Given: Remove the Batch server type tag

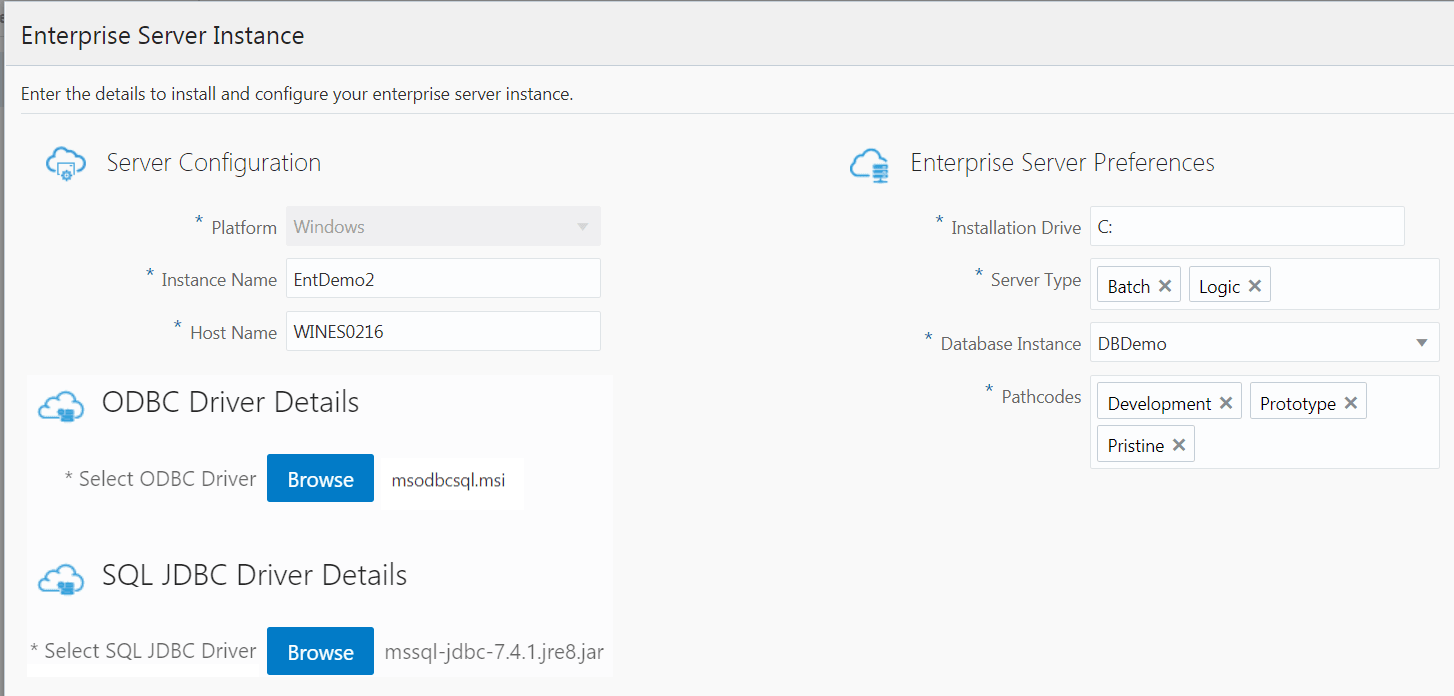Looking at the screenshot, I should [x=1164, y=285].
